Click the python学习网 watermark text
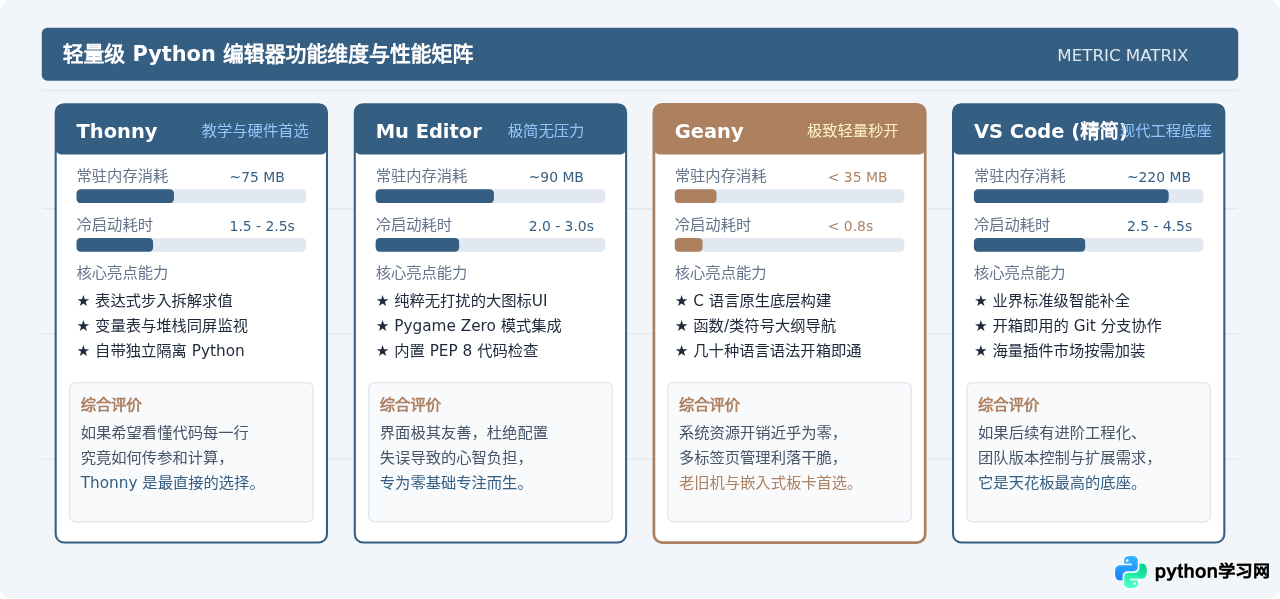 tap(1212, 572)
